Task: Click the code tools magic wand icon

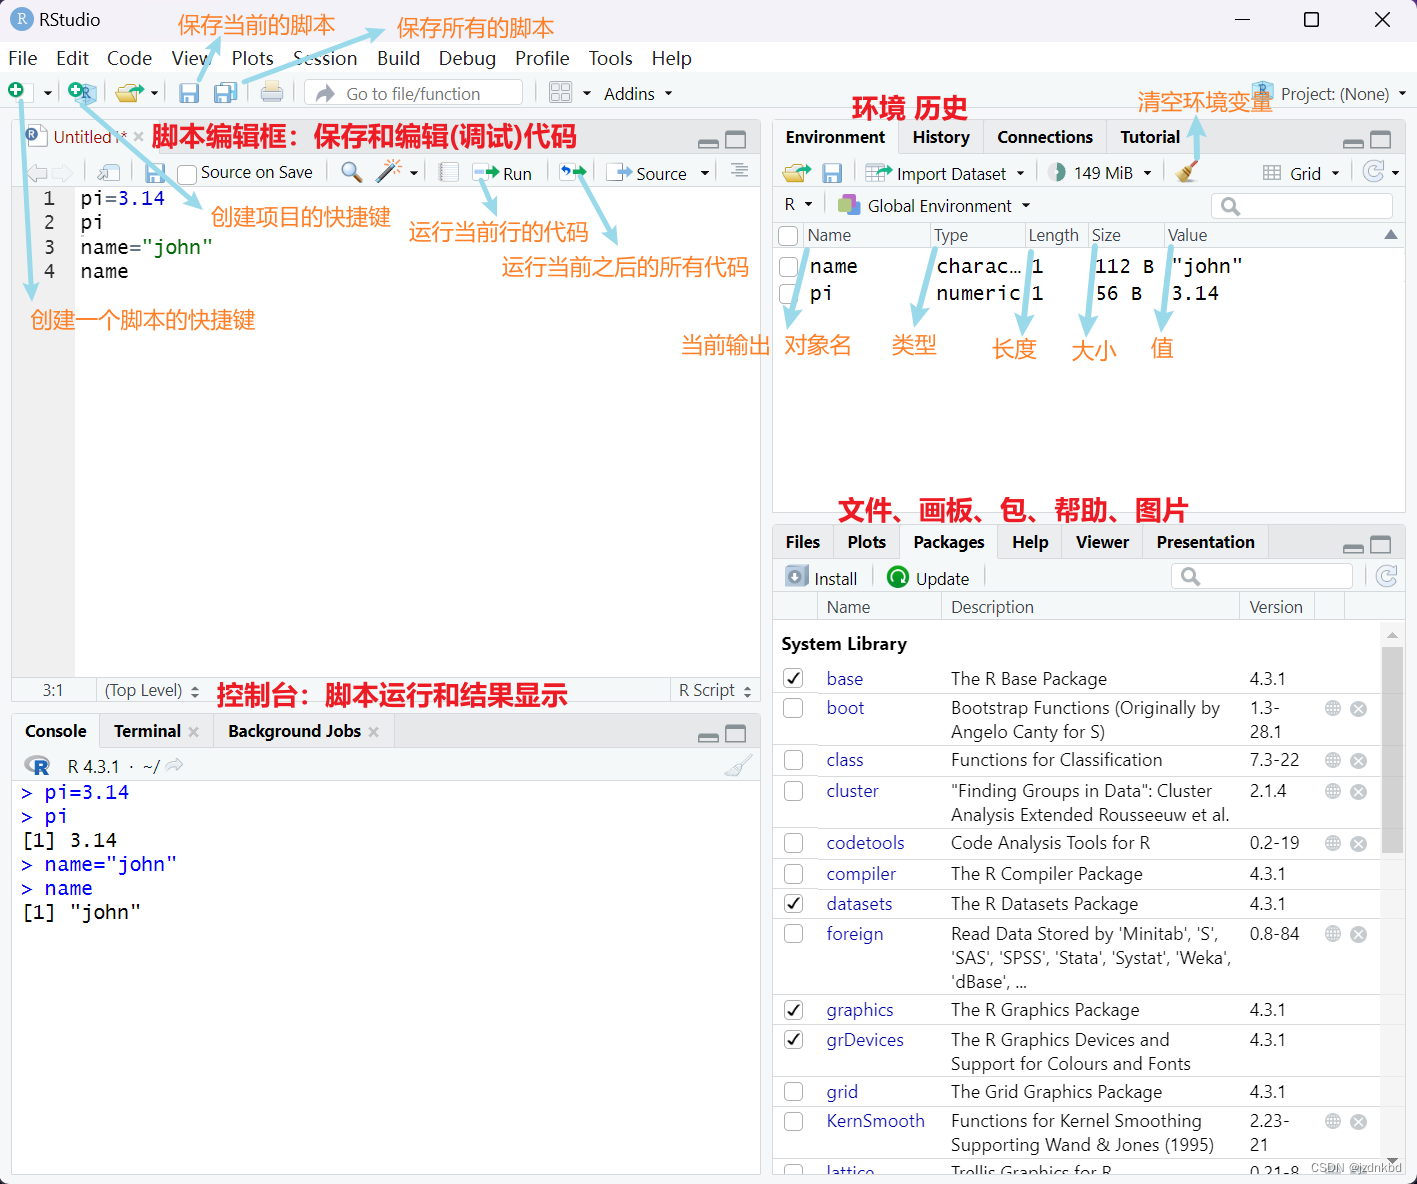Action: pyautogui.click(x=389, y=172)
